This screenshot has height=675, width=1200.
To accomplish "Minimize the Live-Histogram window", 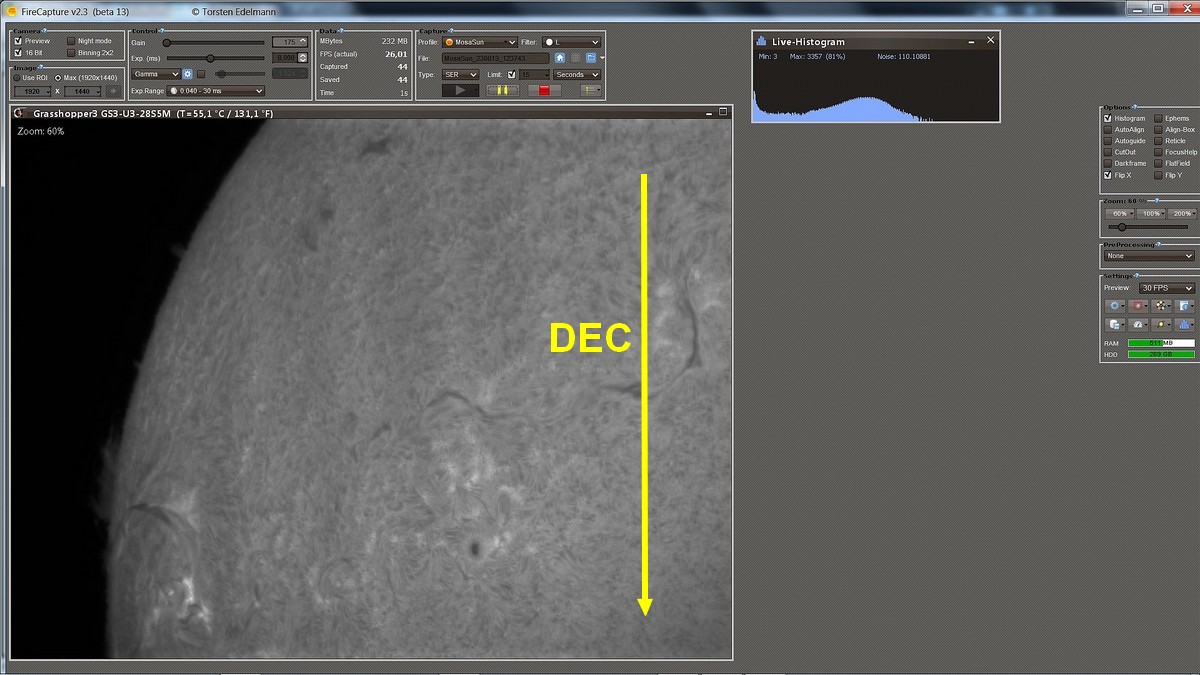I will (x=970, y=41).
